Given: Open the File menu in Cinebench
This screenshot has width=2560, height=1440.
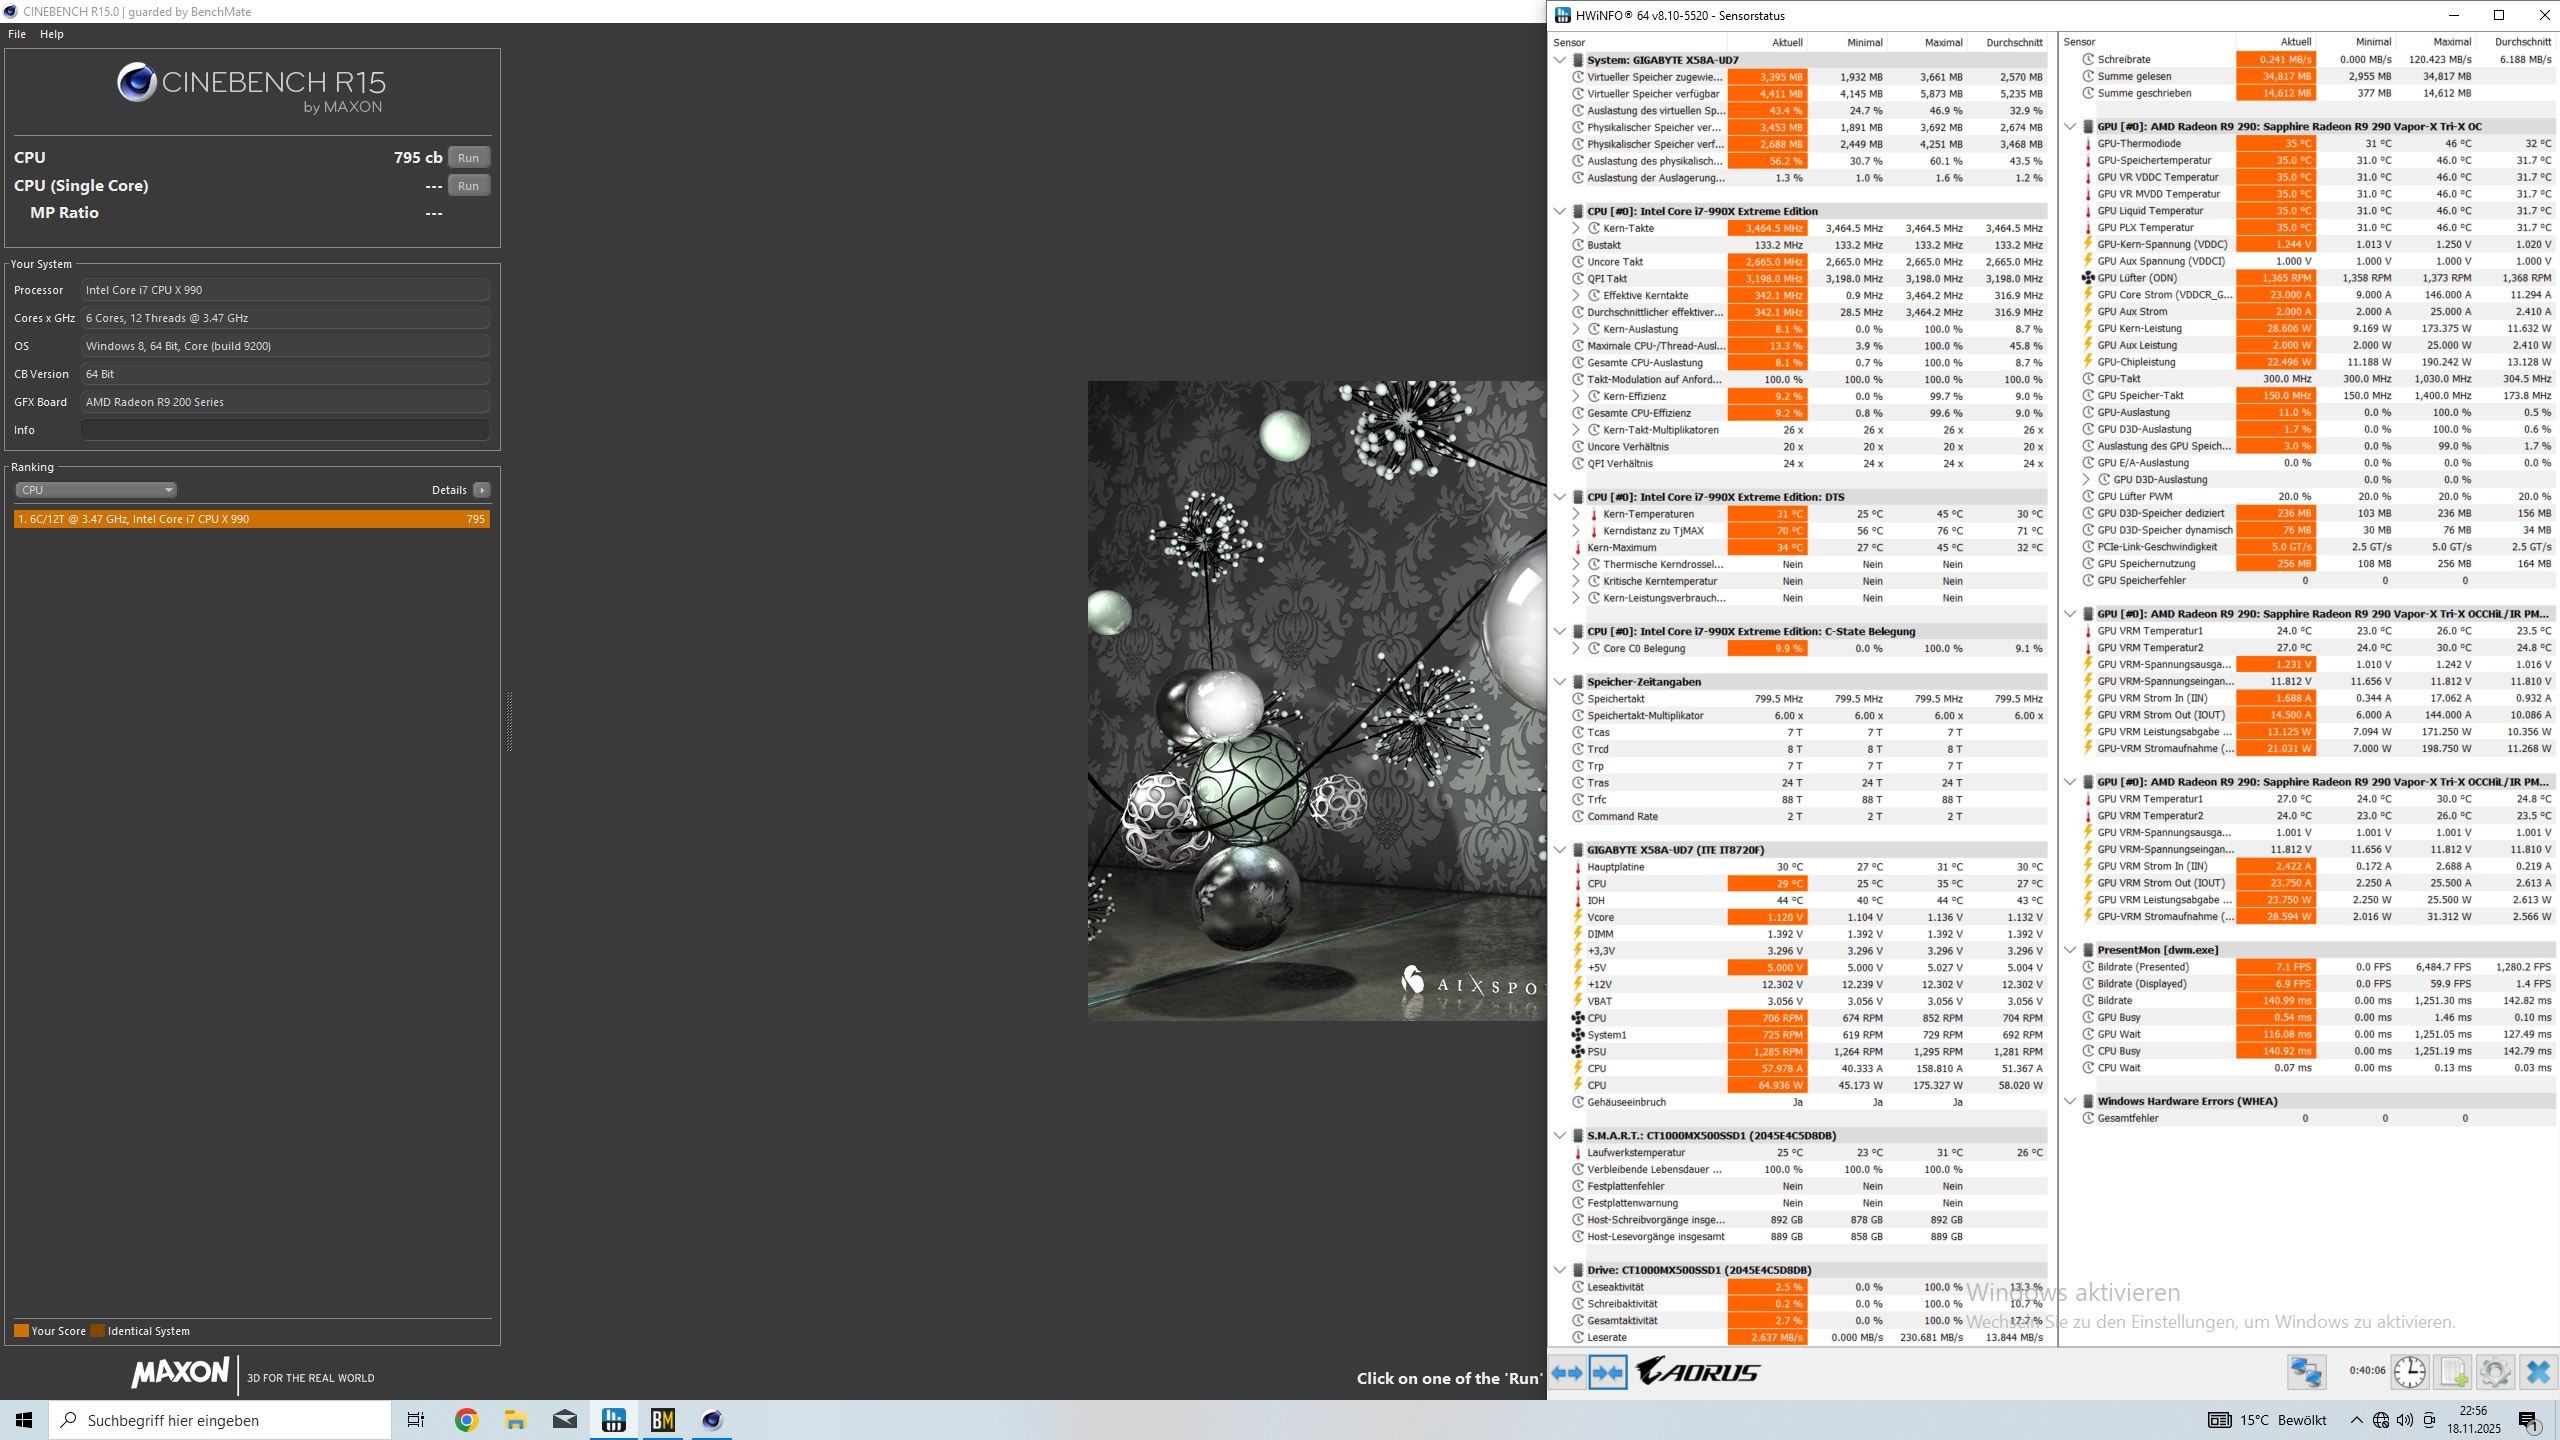Looking at the screenshot, I should [17, 34].
